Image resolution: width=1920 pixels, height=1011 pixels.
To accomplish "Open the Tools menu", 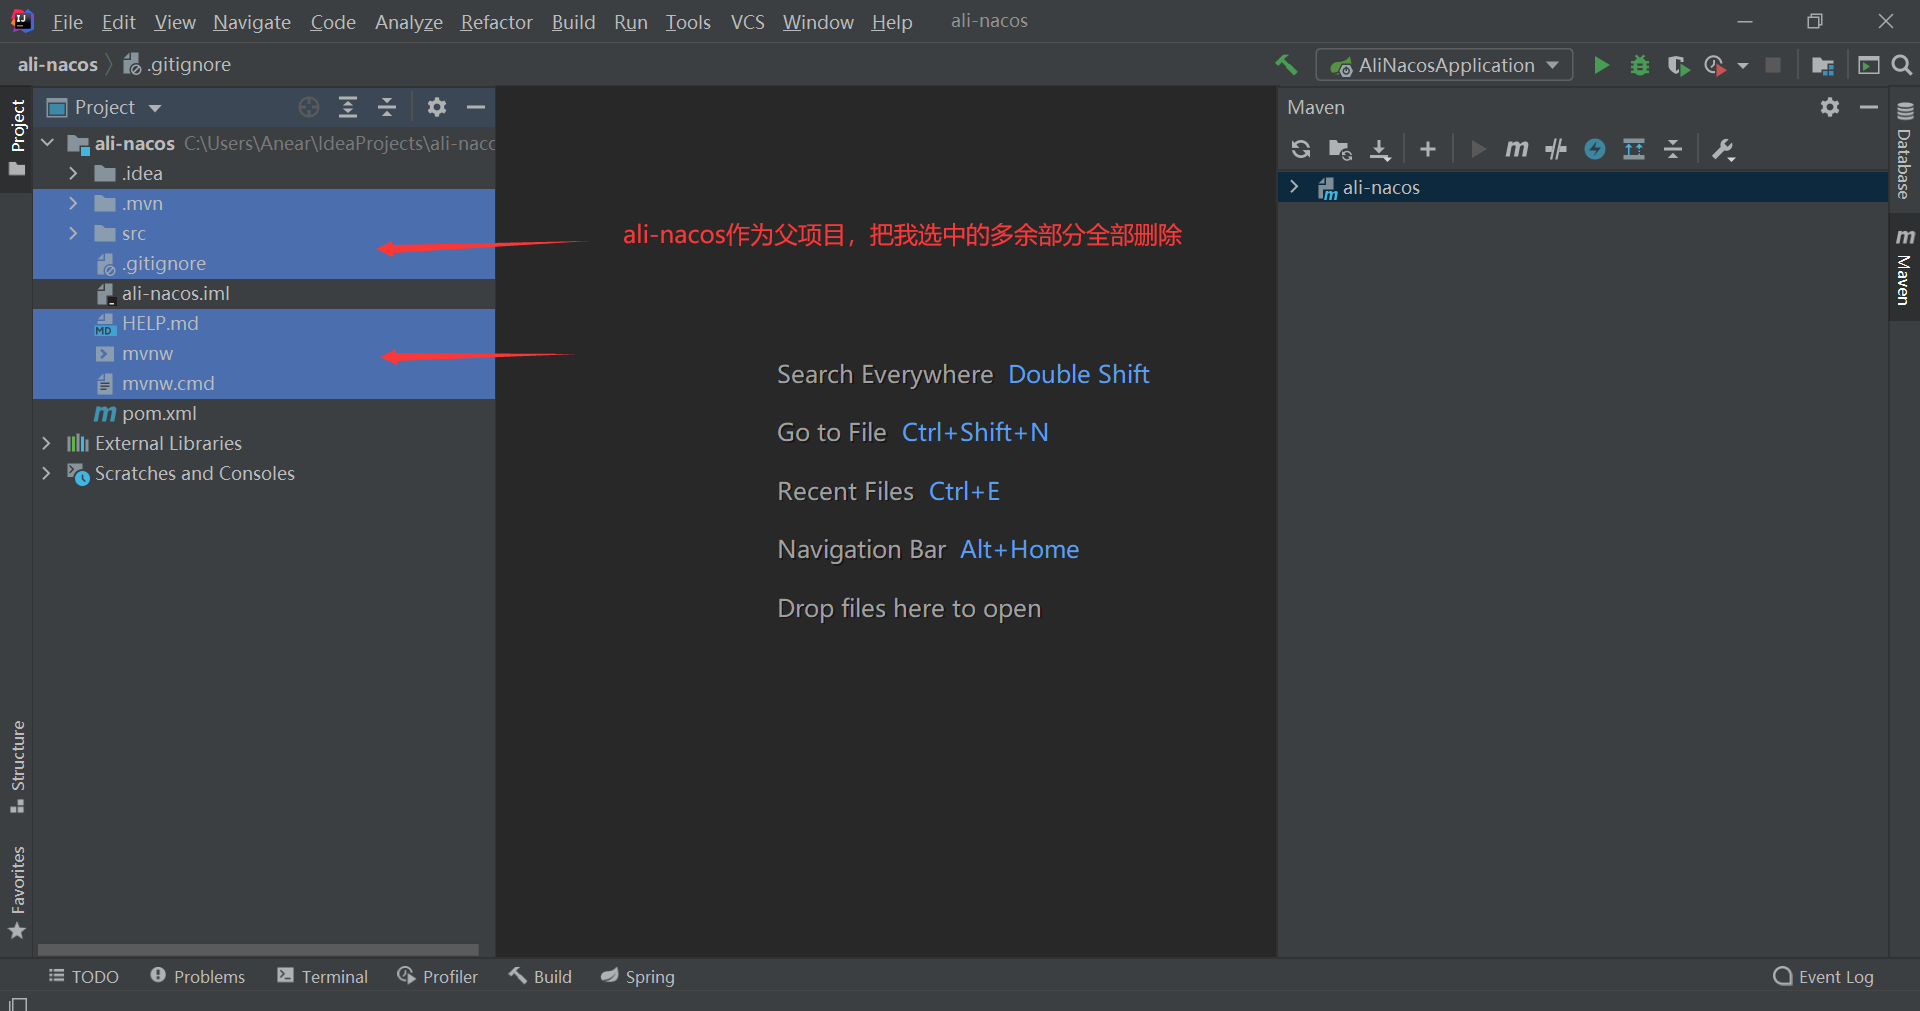I will click(x=688, y=22).
